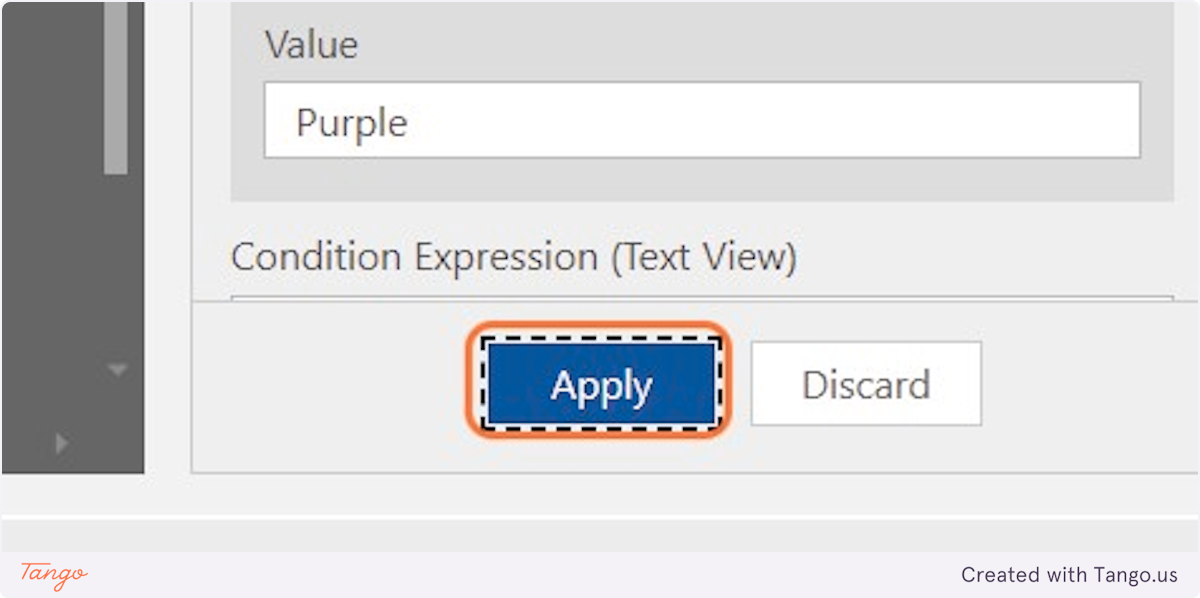
Task: Open the Created with Tango.us link
Action: point(1069,575)
